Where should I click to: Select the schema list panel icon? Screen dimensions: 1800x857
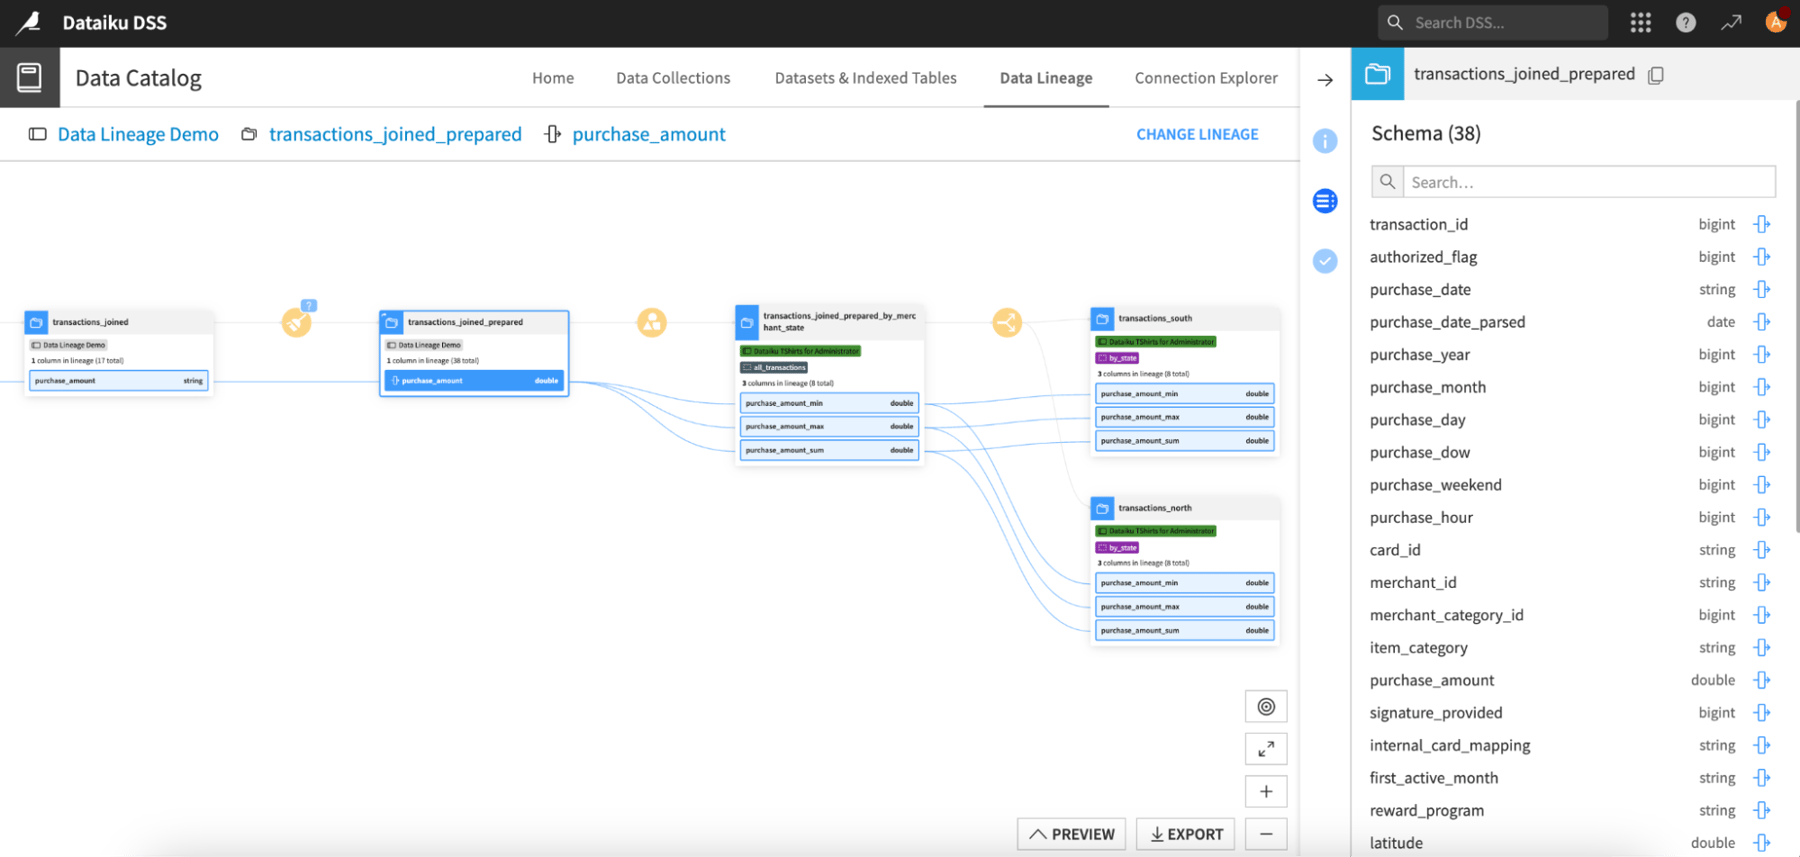pyautogui.click(x=1325, y=201)
